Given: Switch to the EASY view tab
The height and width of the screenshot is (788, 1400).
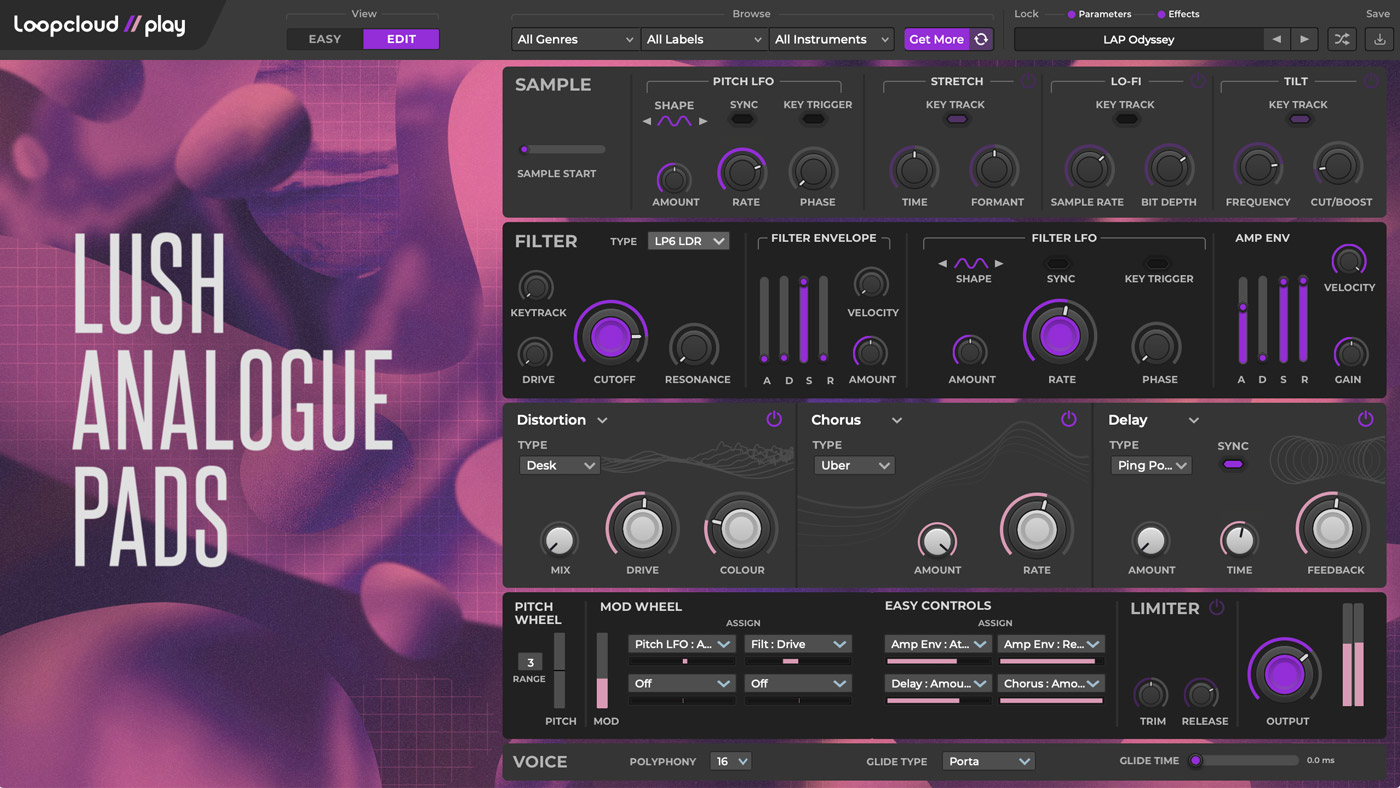Looking at the screenshot, I should [x=325, y=39].
